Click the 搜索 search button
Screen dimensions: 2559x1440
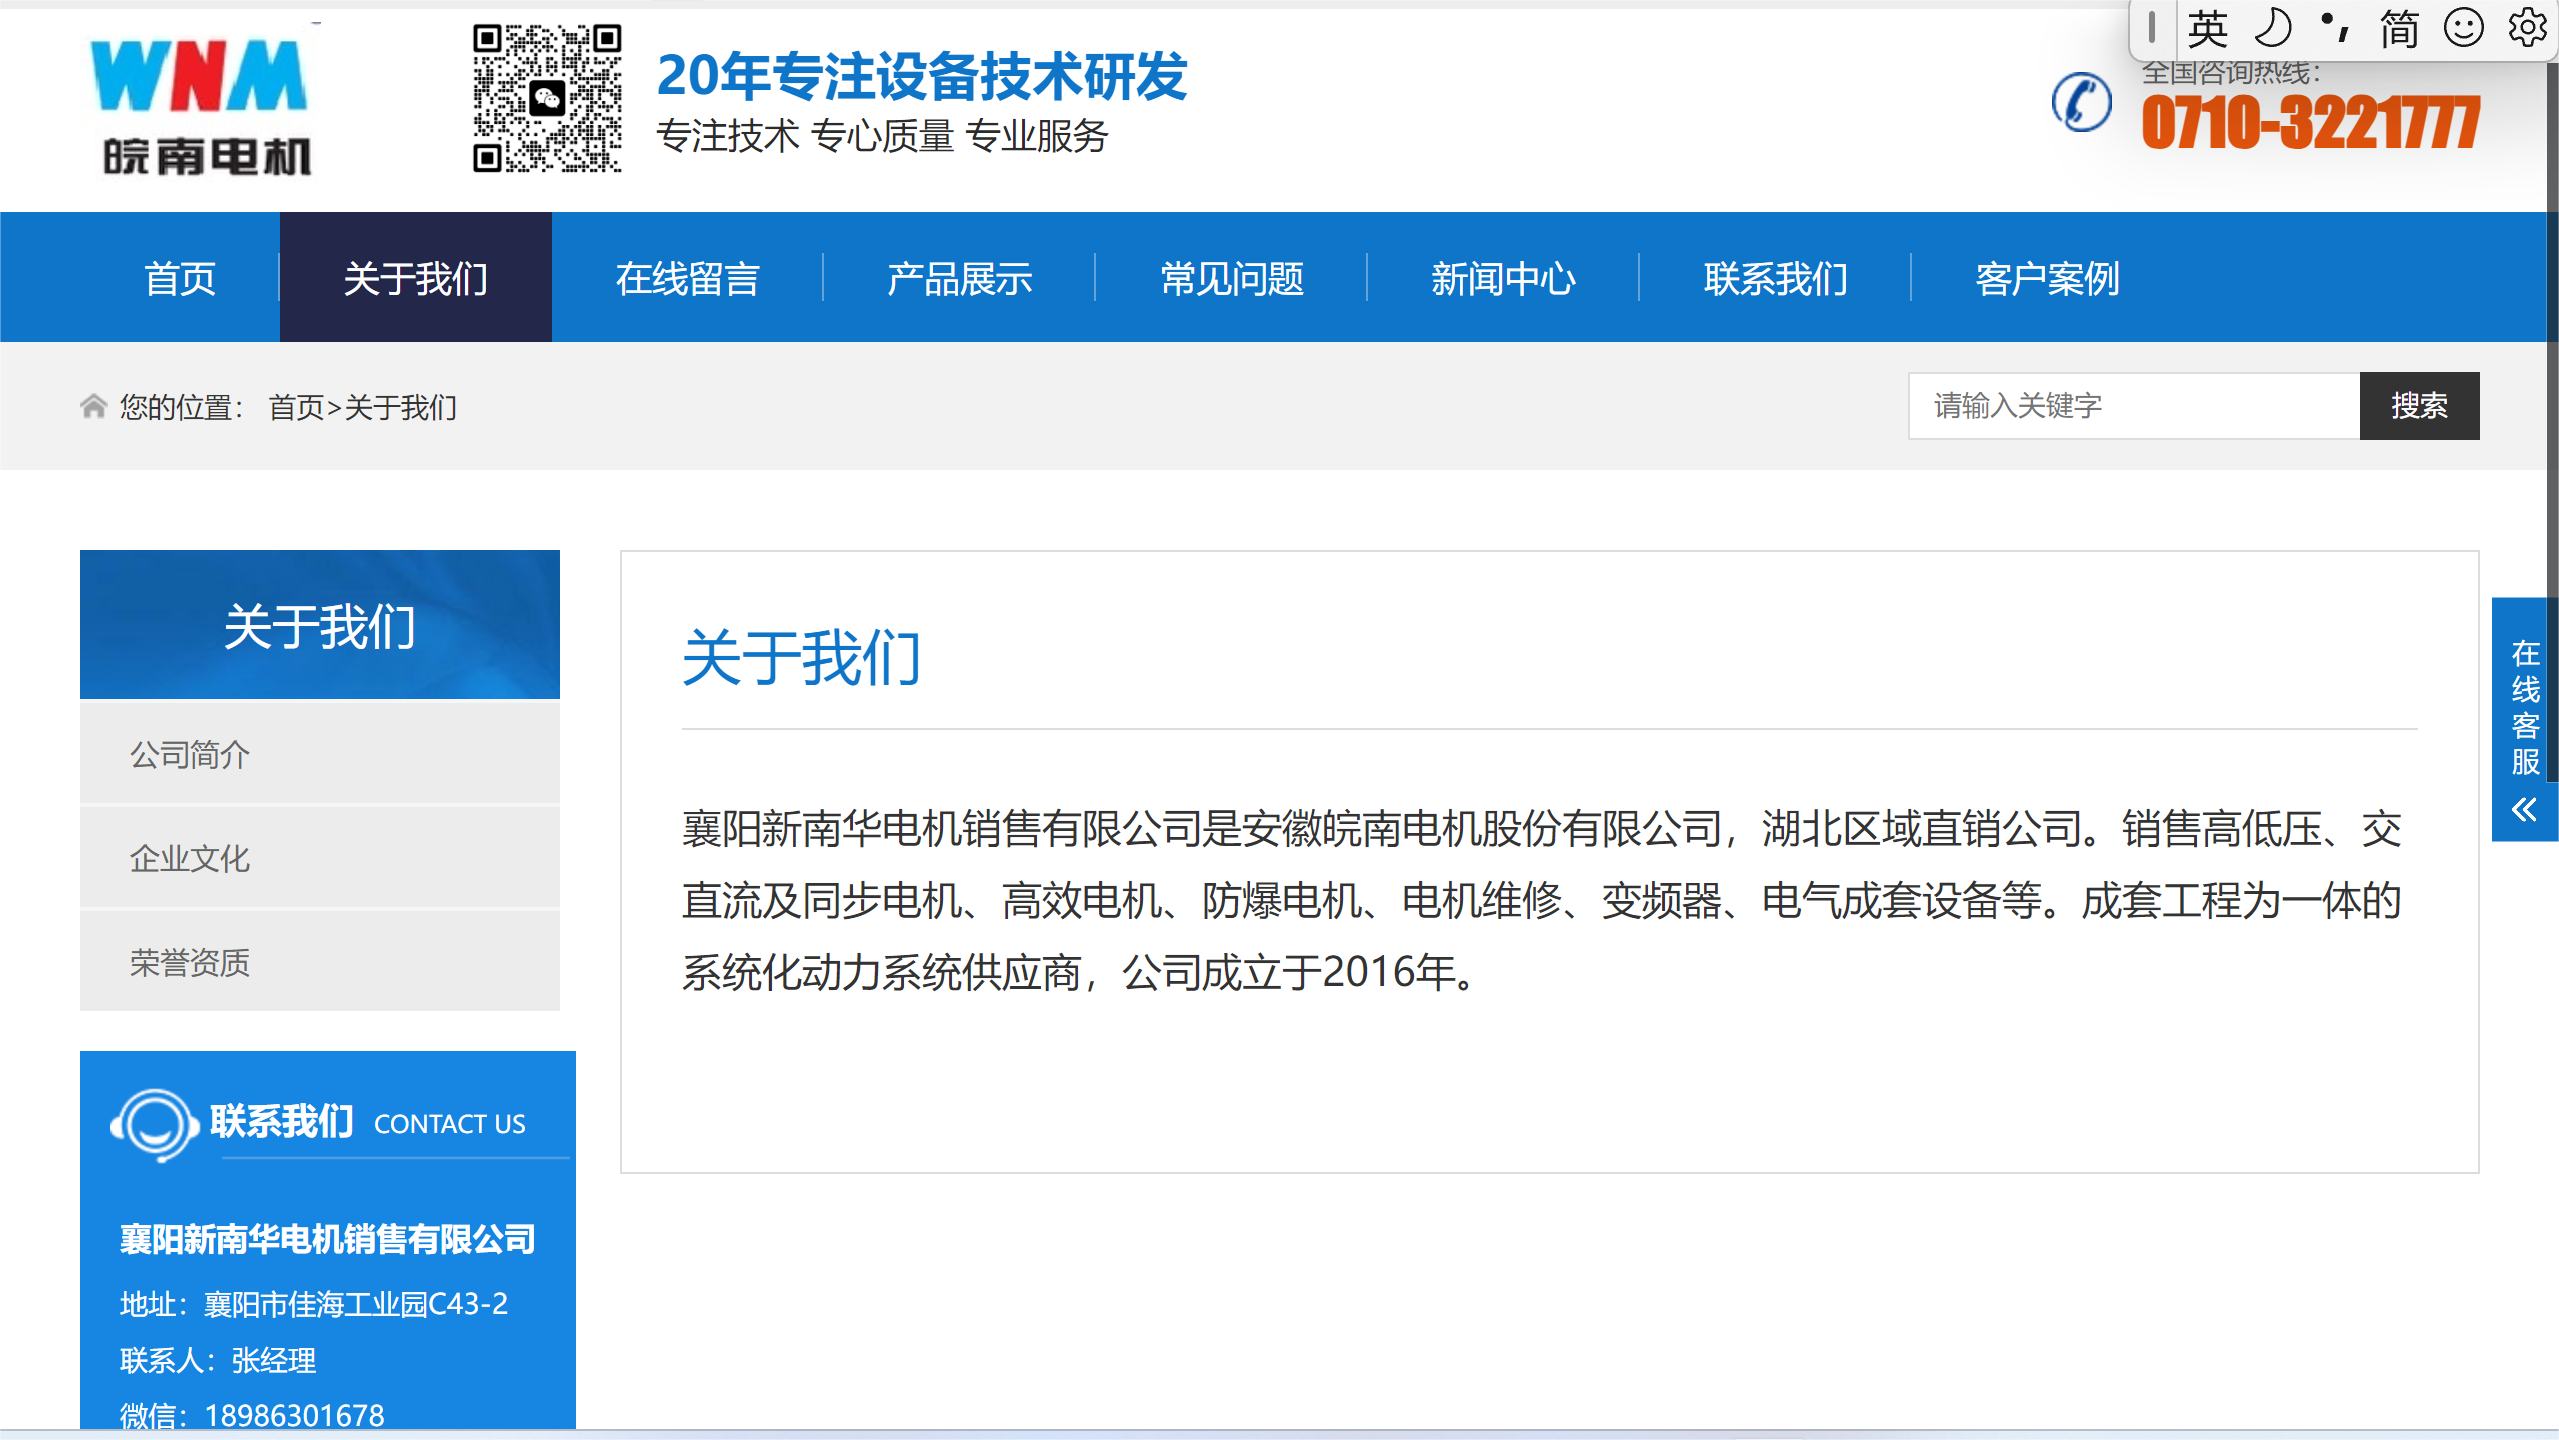pos(2418,406)
